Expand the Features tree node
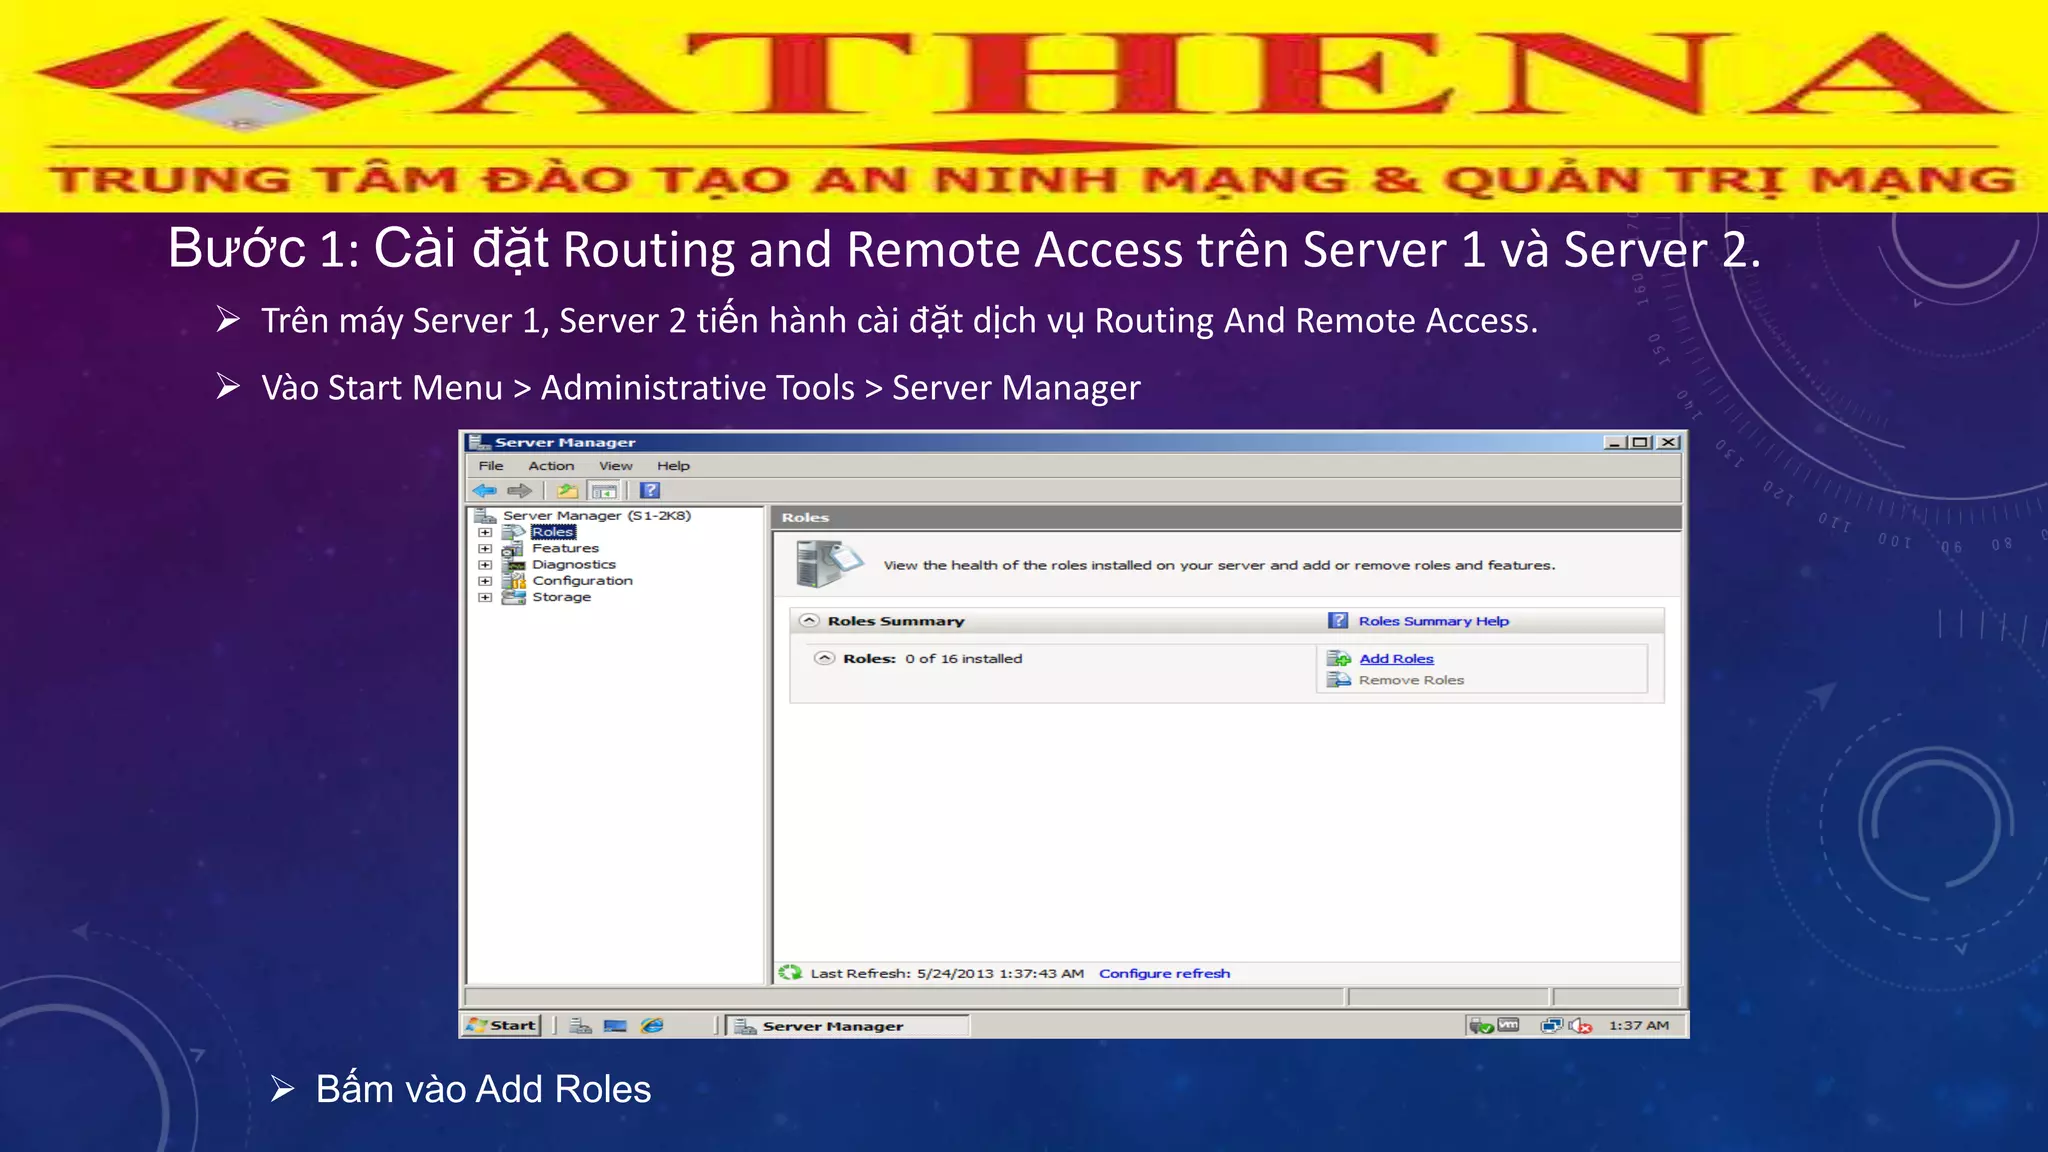This screenshot has height=1152, width=2048. point(485,548)
